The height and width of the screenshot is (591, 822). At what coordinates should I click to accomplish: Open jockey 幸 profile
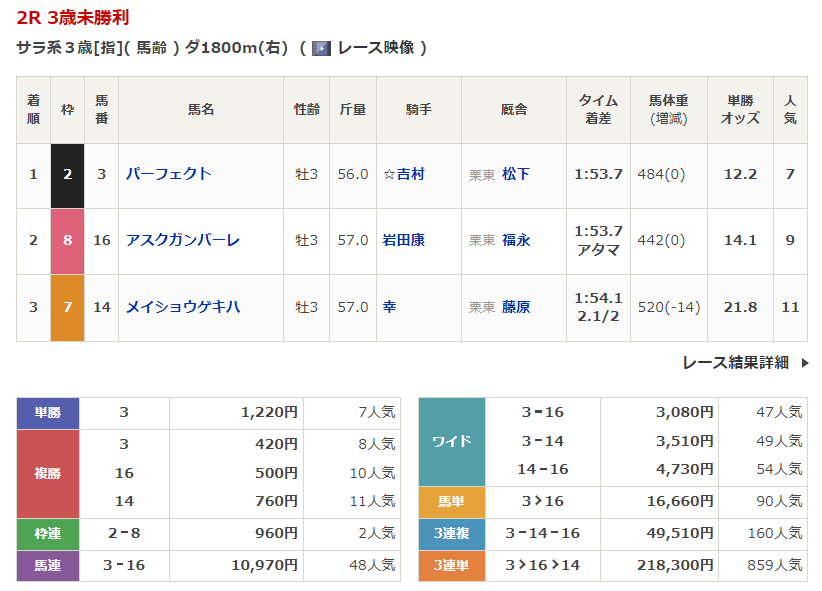click(390, 307)
